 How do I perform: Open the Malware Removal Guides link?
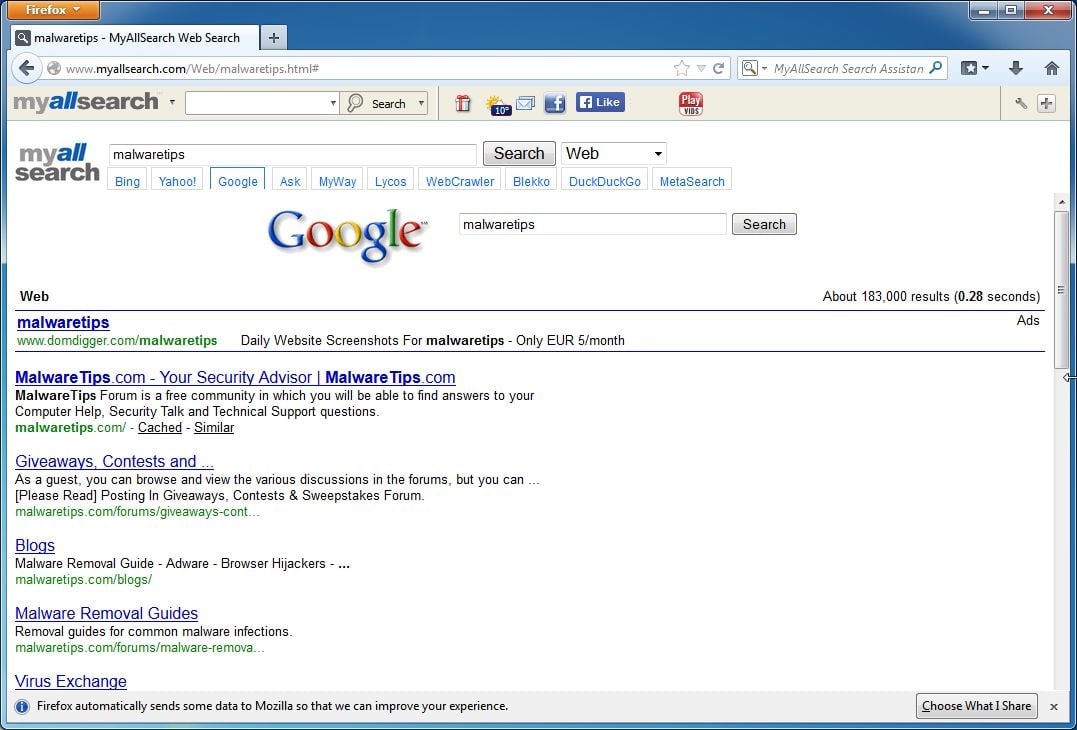[x=106, y=613]
